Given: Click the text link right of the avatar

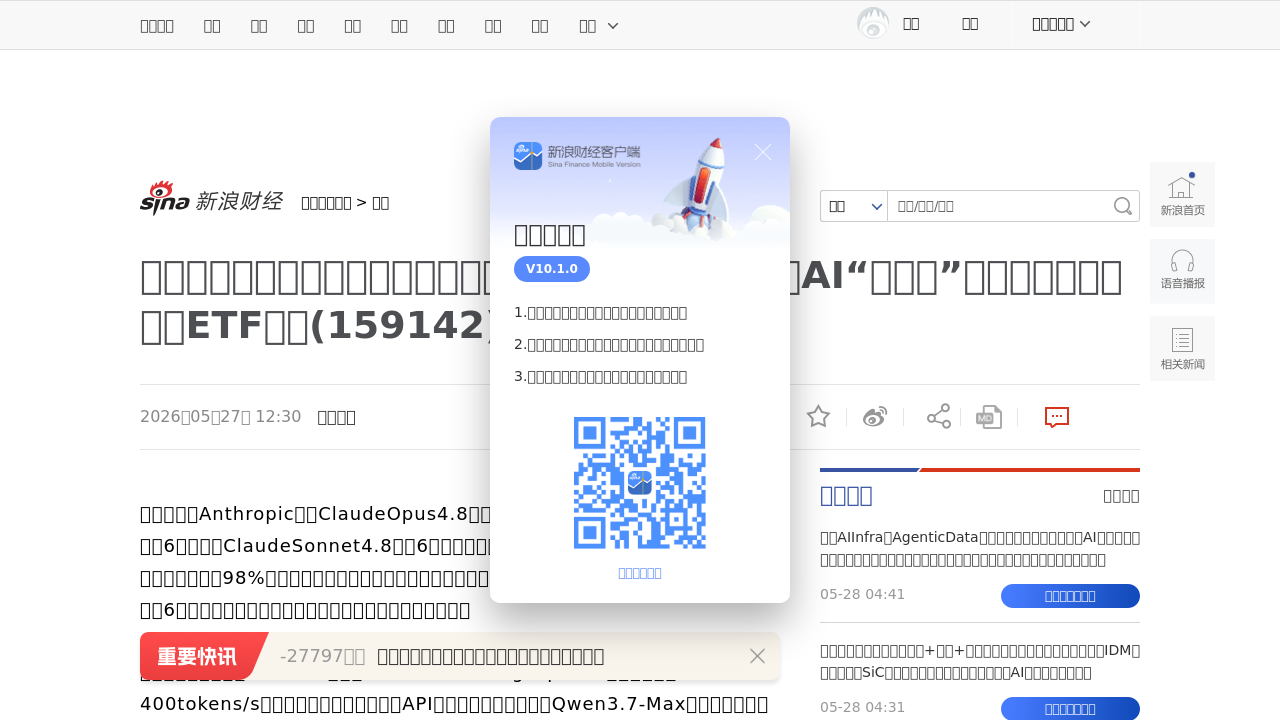Looking at the screenshot, I should click(911, 24).
